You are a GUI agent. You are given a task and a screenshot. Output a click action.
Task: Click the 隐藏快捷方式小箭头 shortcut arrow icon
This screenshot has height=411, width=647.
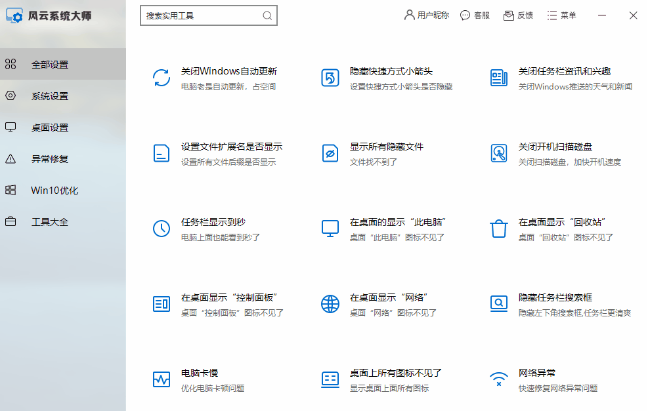330,78
